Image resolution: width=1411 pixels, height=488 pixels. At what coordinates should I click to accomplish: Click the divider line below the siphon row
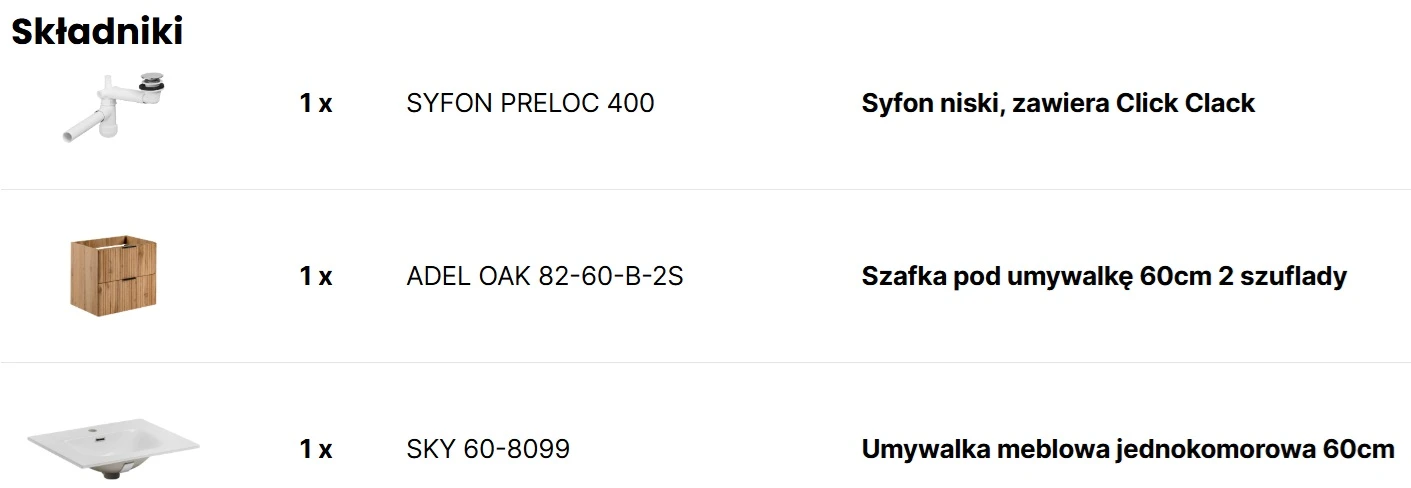(705, 189)
